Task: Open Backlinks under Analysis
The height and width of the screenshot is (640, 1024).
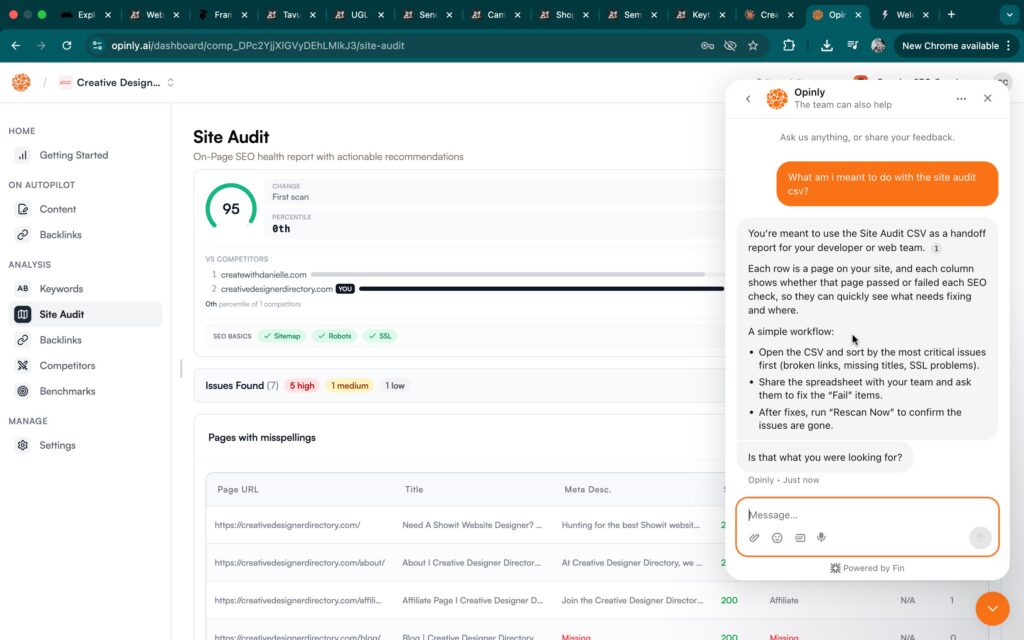Action: (x=60, y=340)
